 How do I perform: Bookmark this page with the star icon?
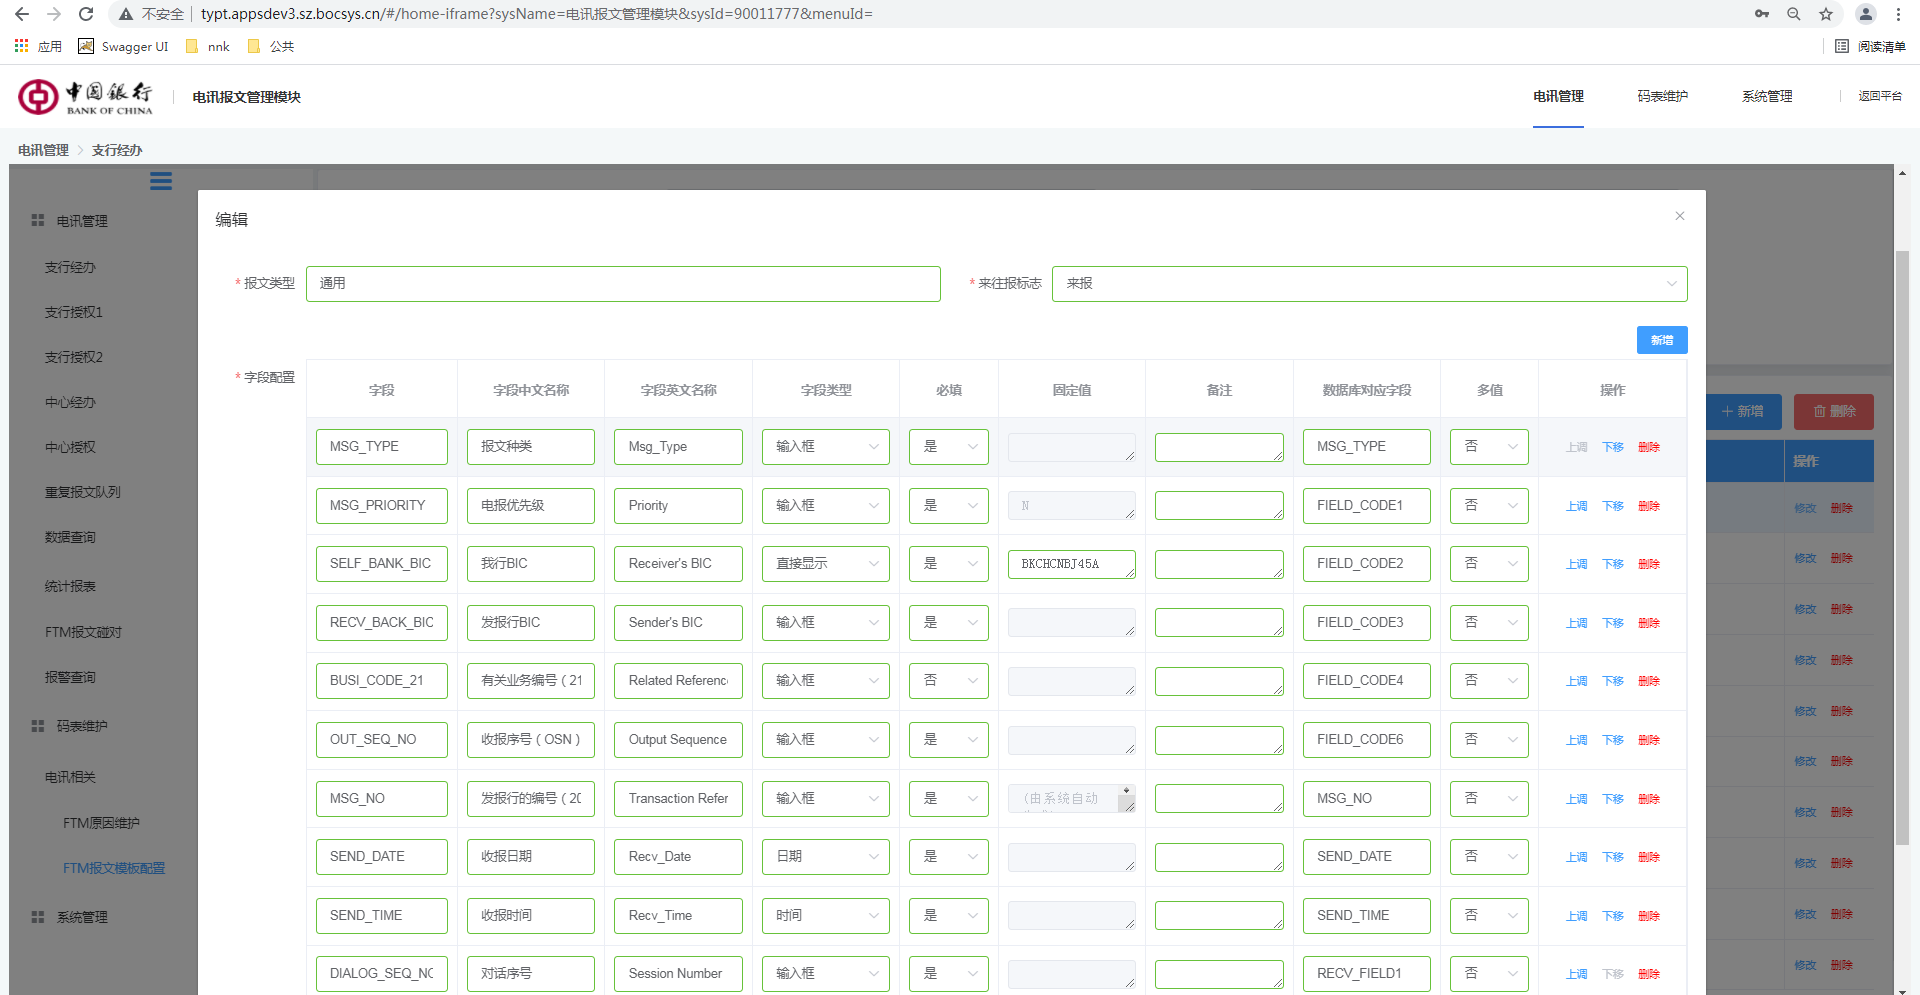click(x=1826, y=14)
